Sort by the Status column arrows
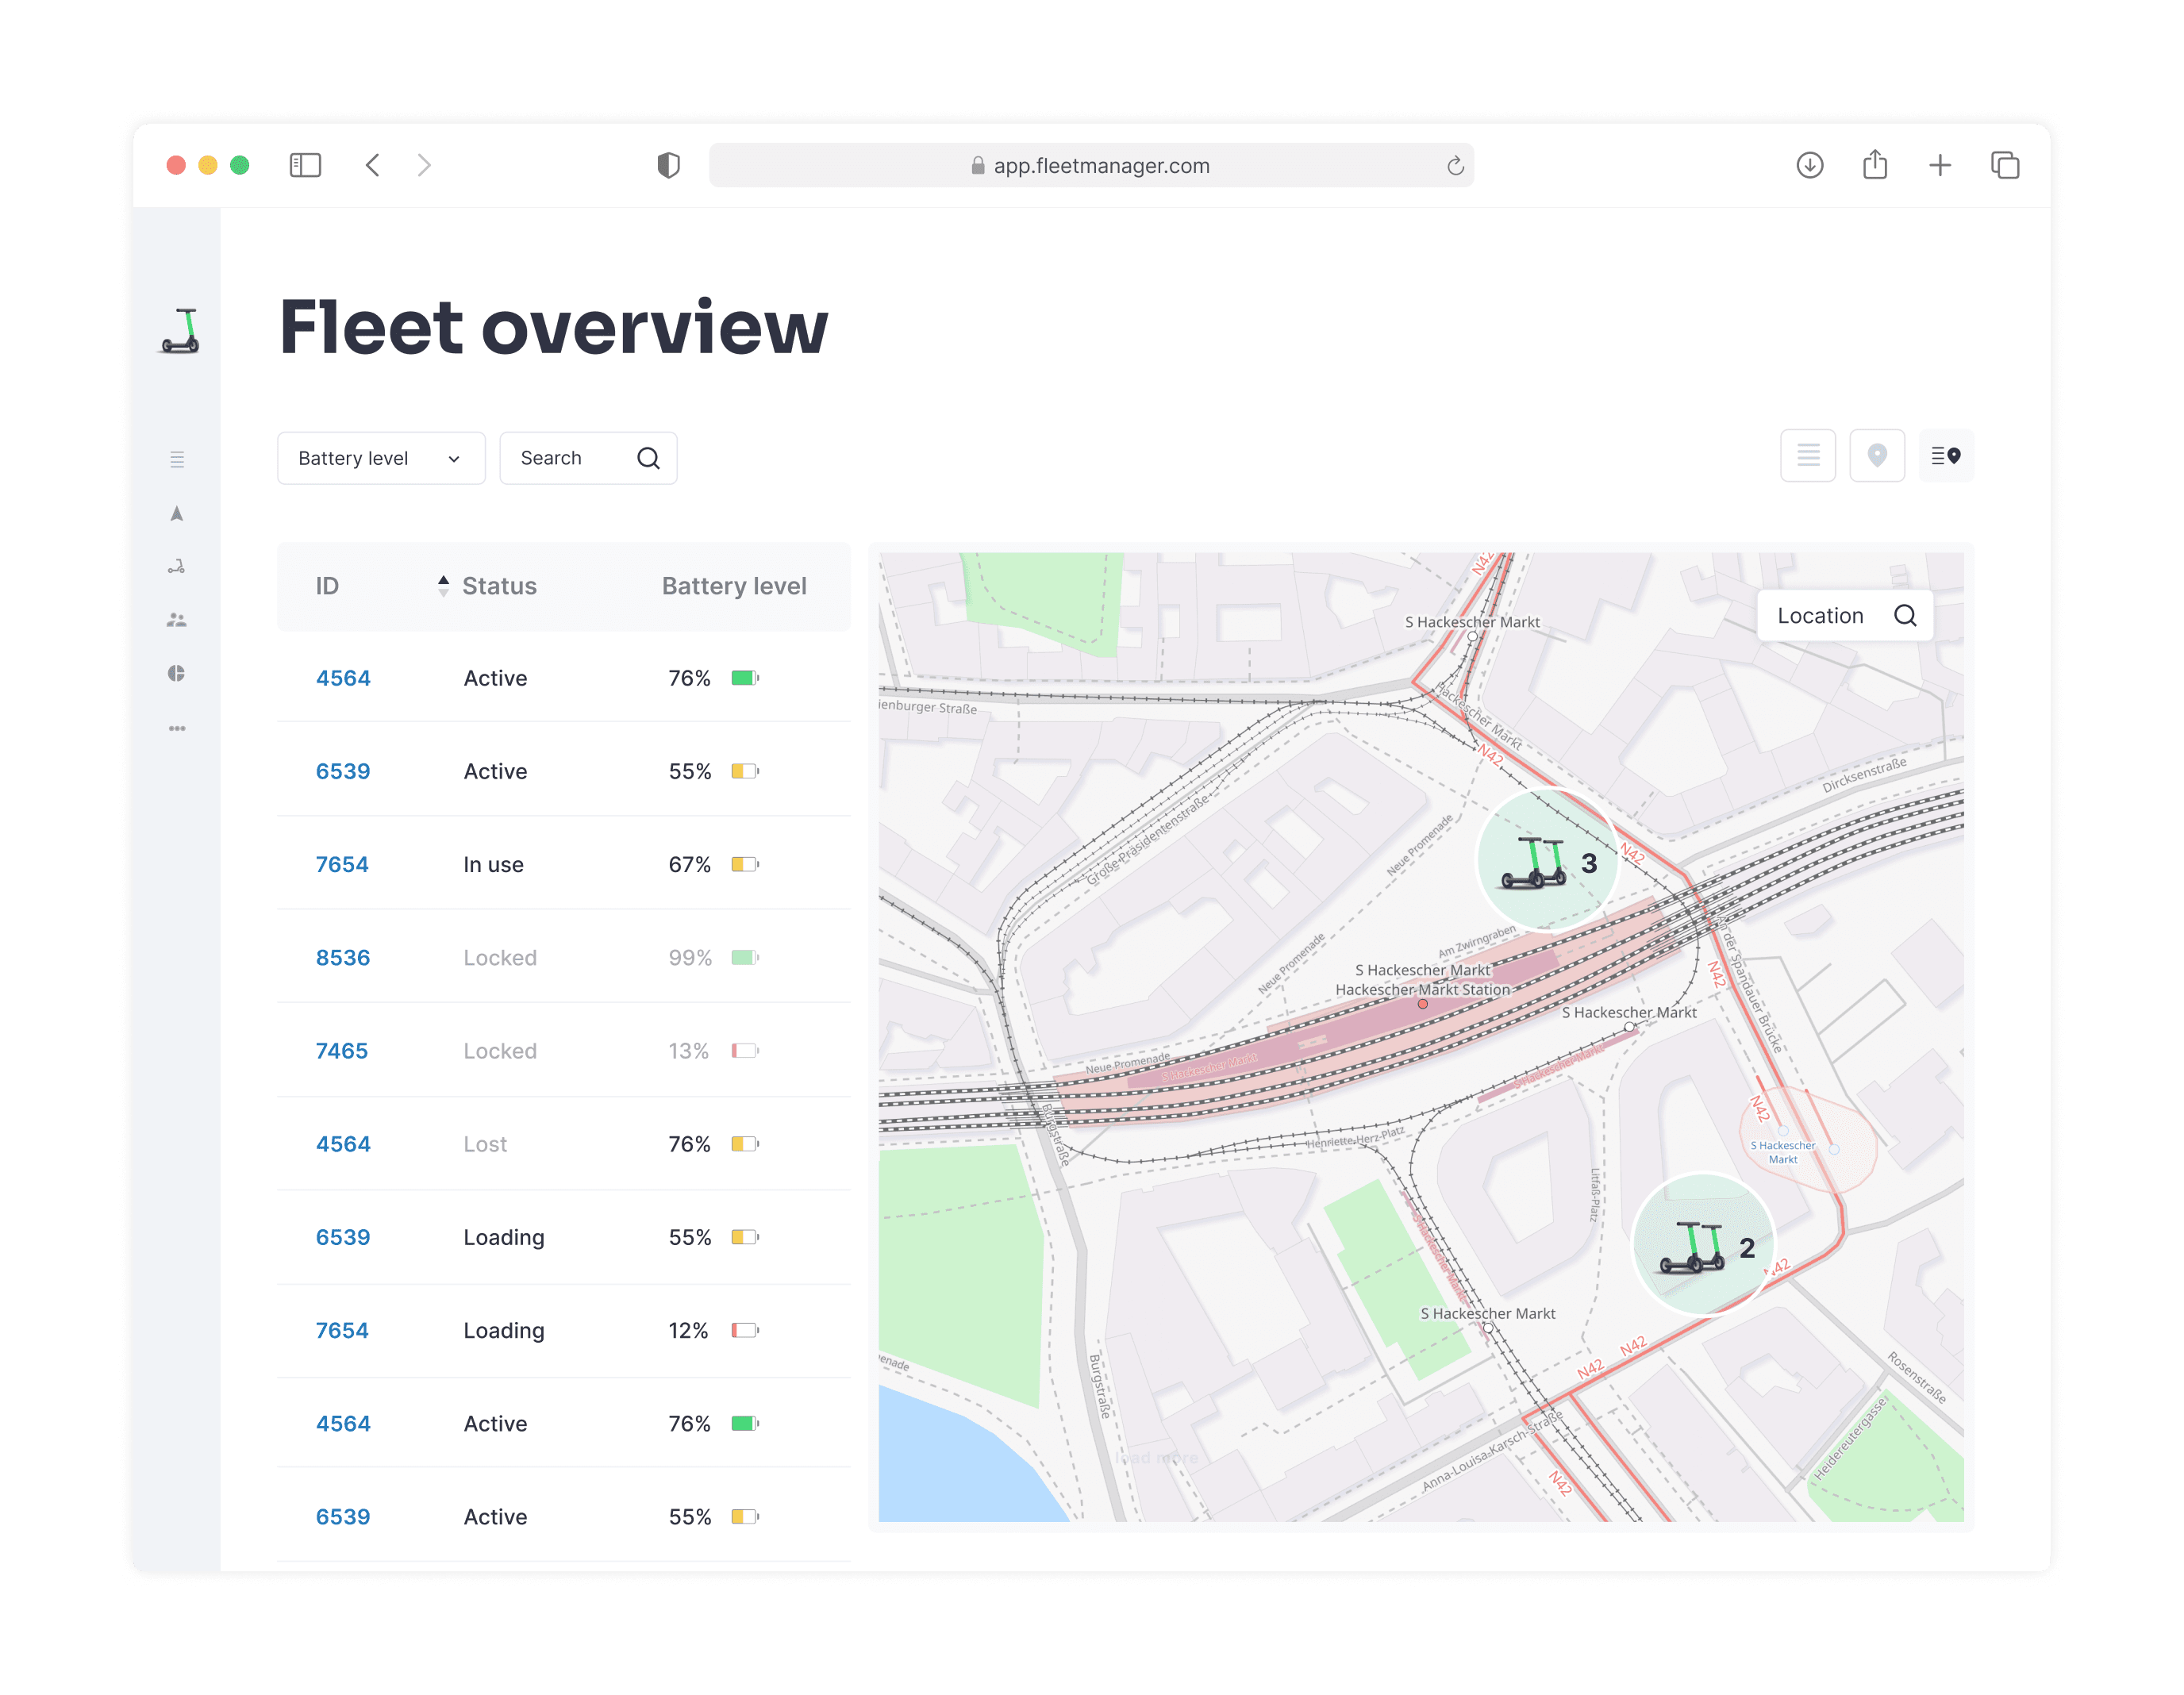Viewport: 2184px width, 1695px height. [443, 586]
